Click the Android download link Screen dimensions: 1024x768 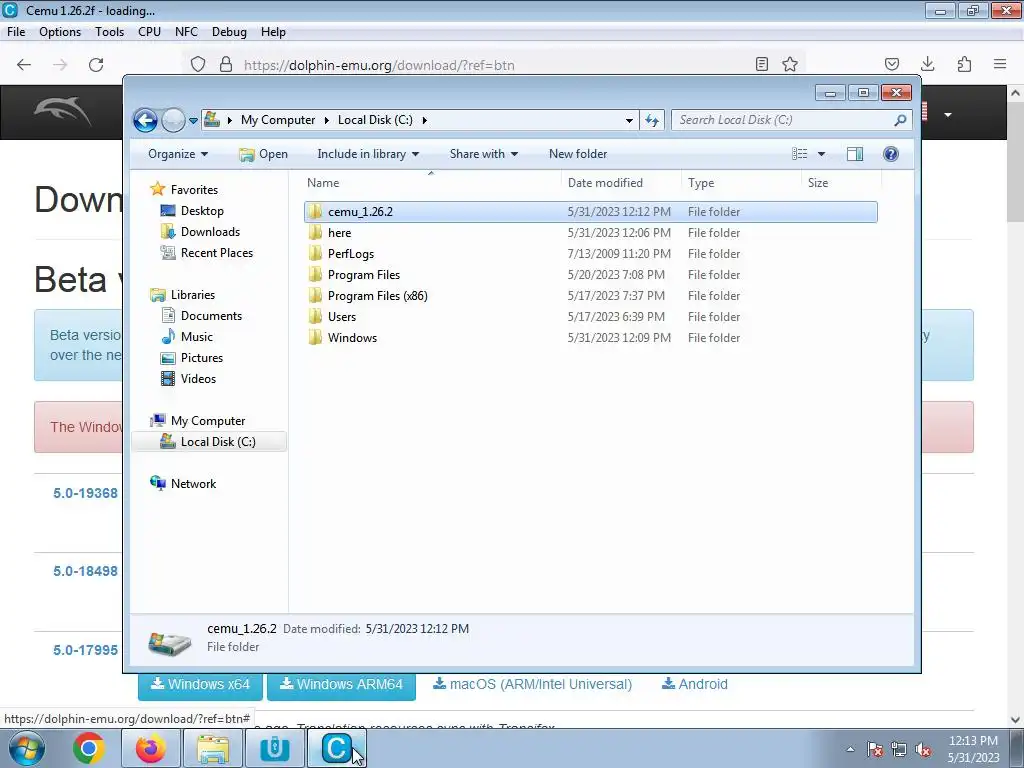[x=695, y=684]
